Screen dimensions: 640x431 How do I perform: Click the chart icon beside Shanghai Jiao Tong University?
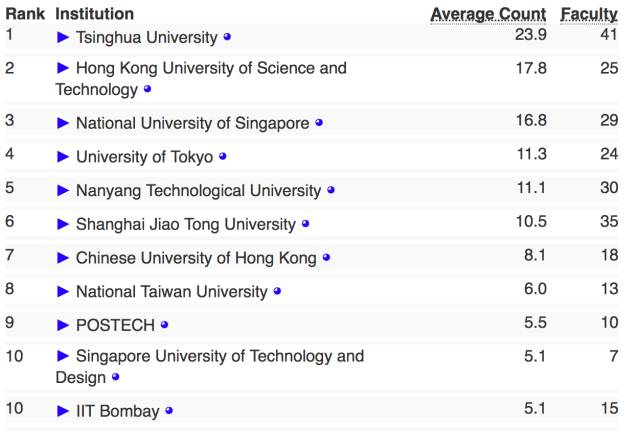[306, 224]
